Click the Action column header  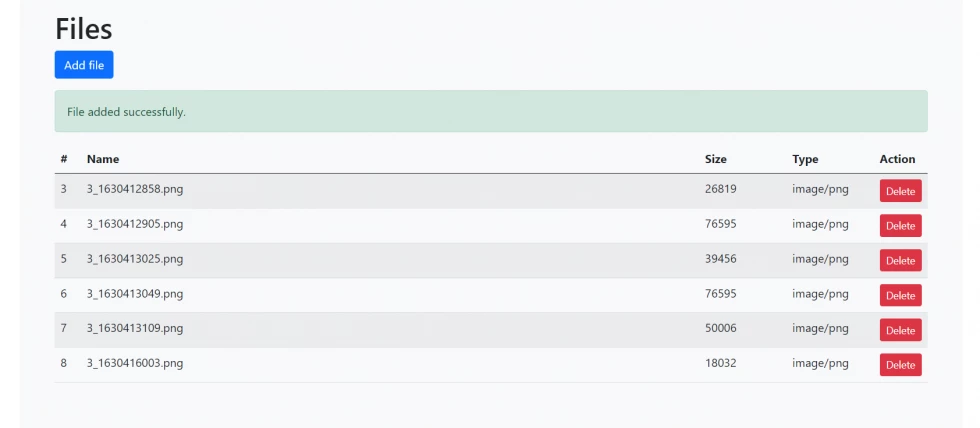pos(897,159)
